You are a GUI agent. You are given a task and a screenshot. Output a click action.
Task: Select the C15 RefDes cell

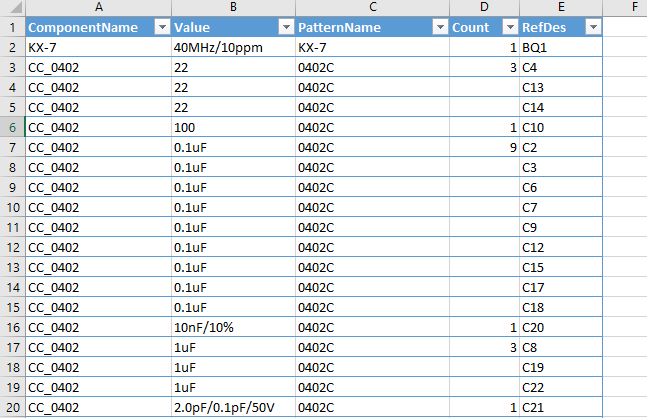[x=561, y=267]
